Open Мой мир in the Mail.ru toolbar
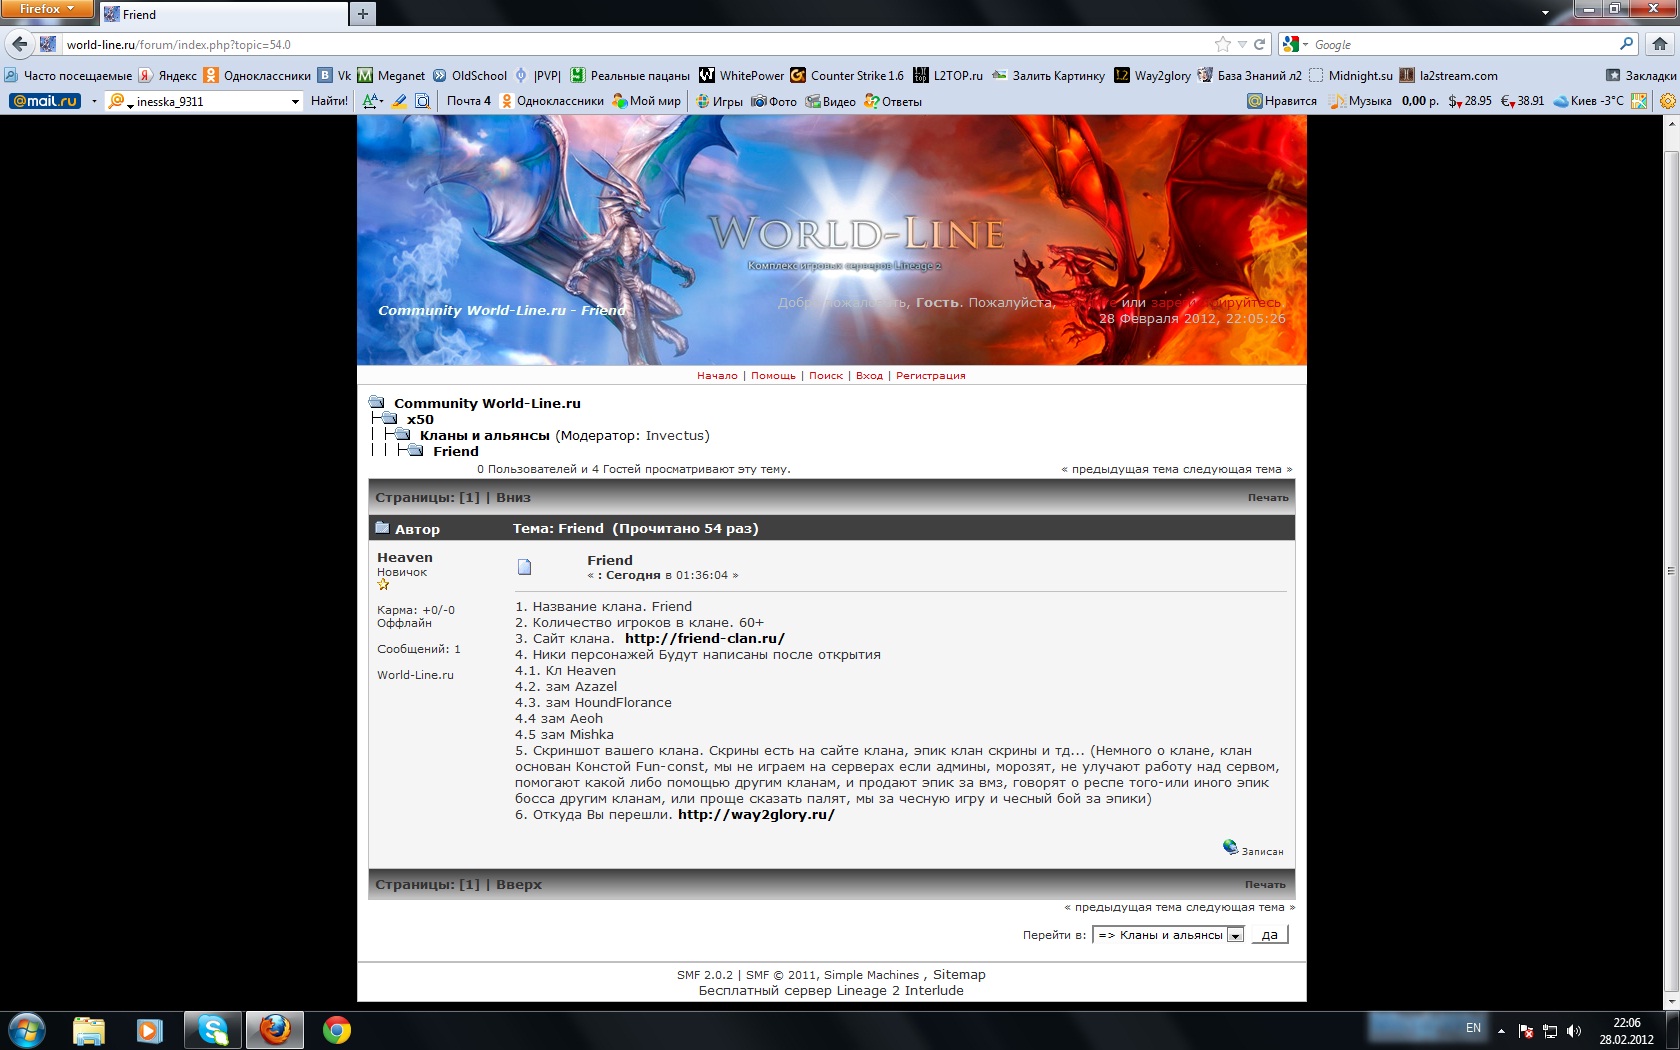This screenshot has height=1050, width=1680. click(x=646, y=101)
